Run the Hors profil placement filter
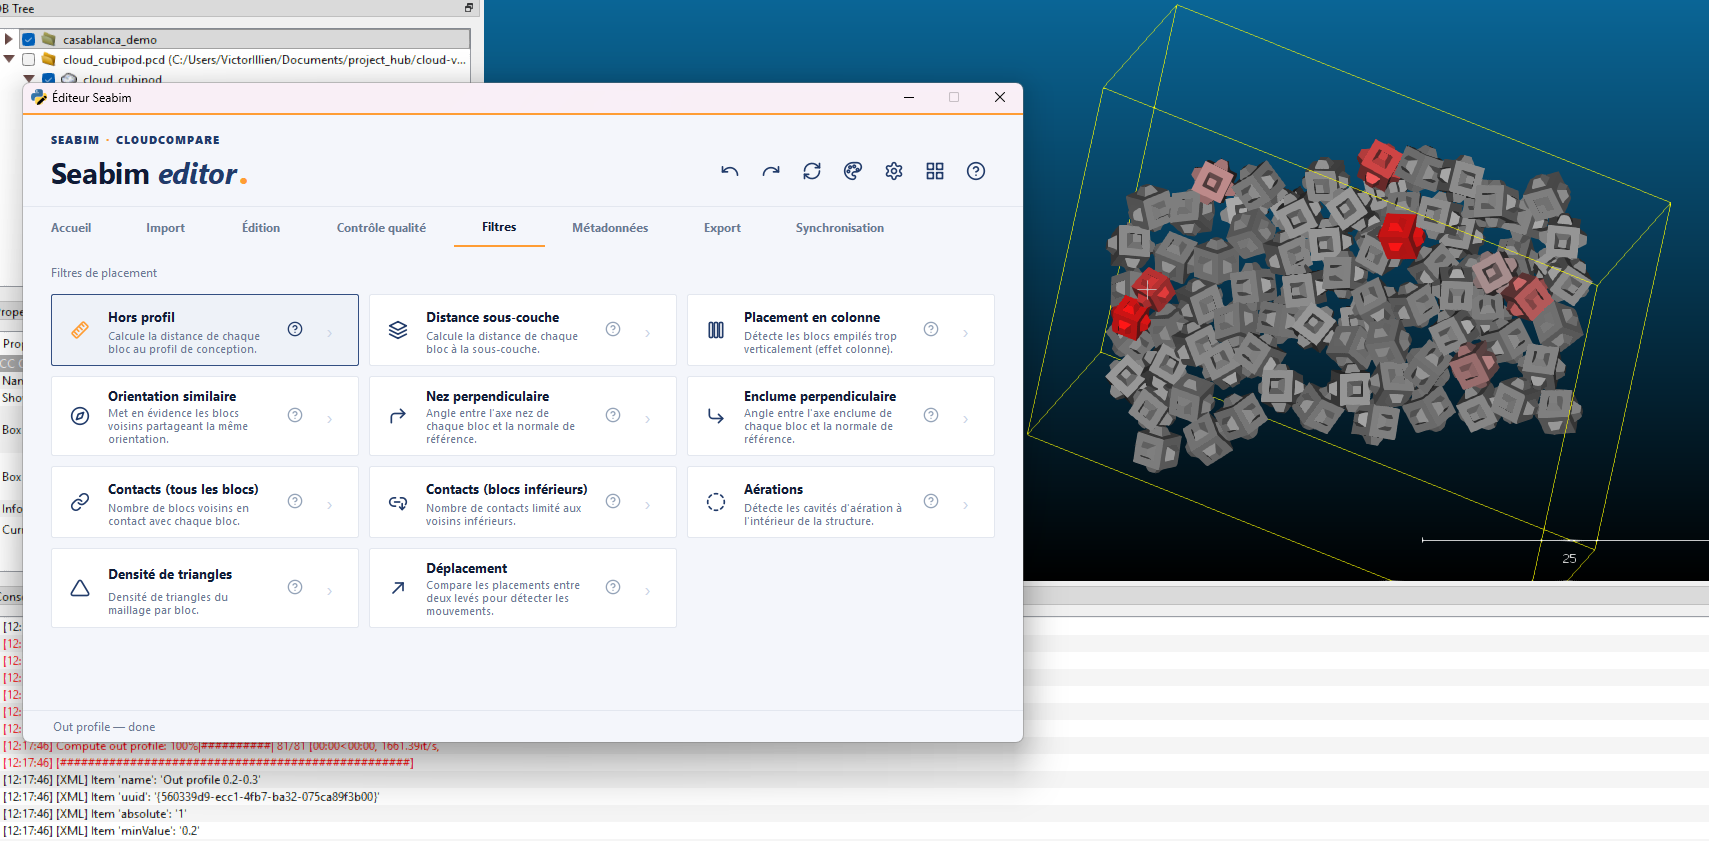This screenshot has height=841, width=1709. [x=205, y=330]
